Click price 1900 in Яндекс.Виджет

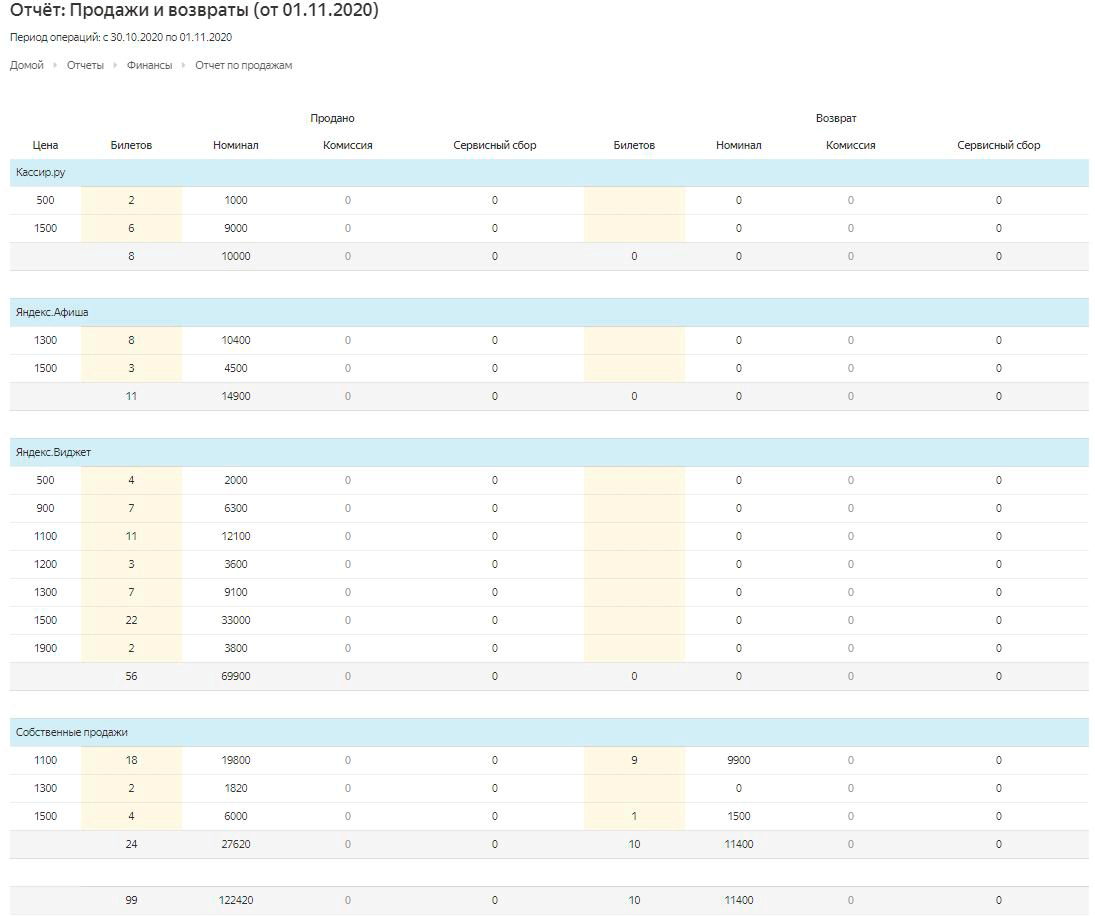[45, 648]
